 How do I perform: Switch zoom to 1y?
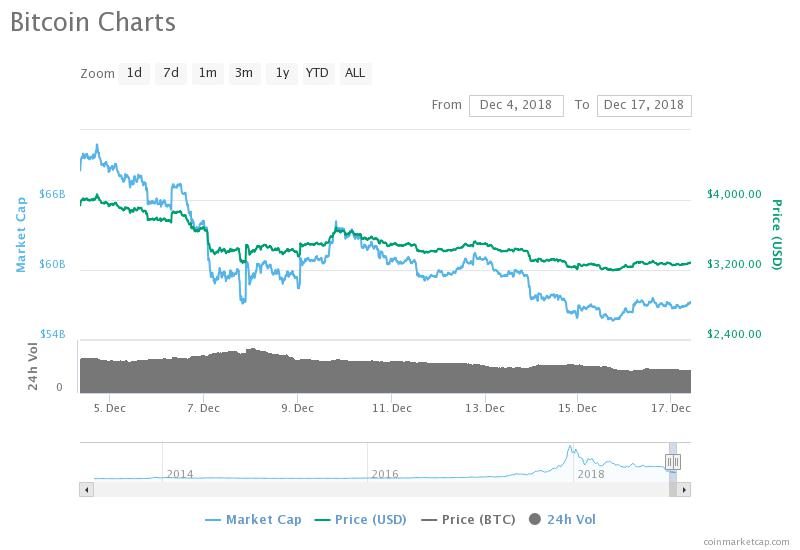(282, 73)
